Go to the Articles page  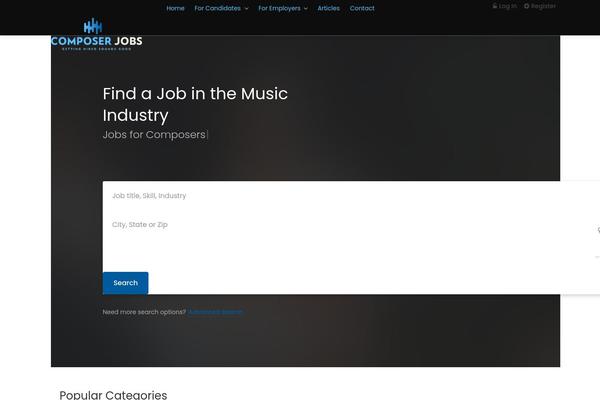(x=328, y=8)
